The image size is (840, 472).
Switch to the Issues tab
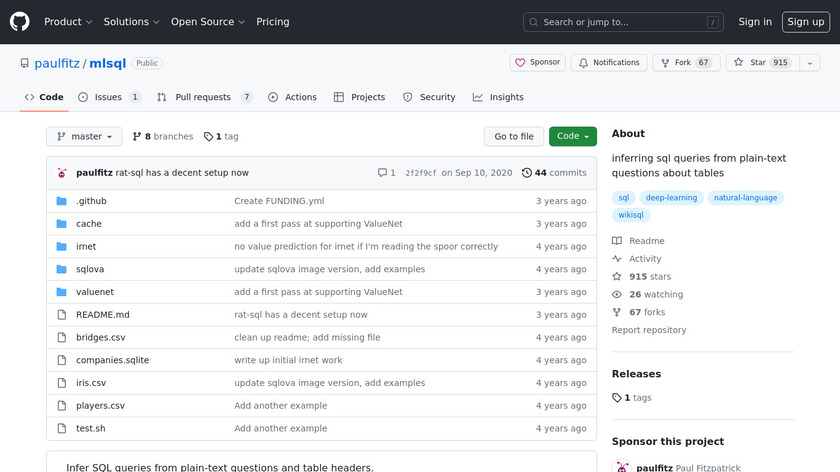point(109,97)
